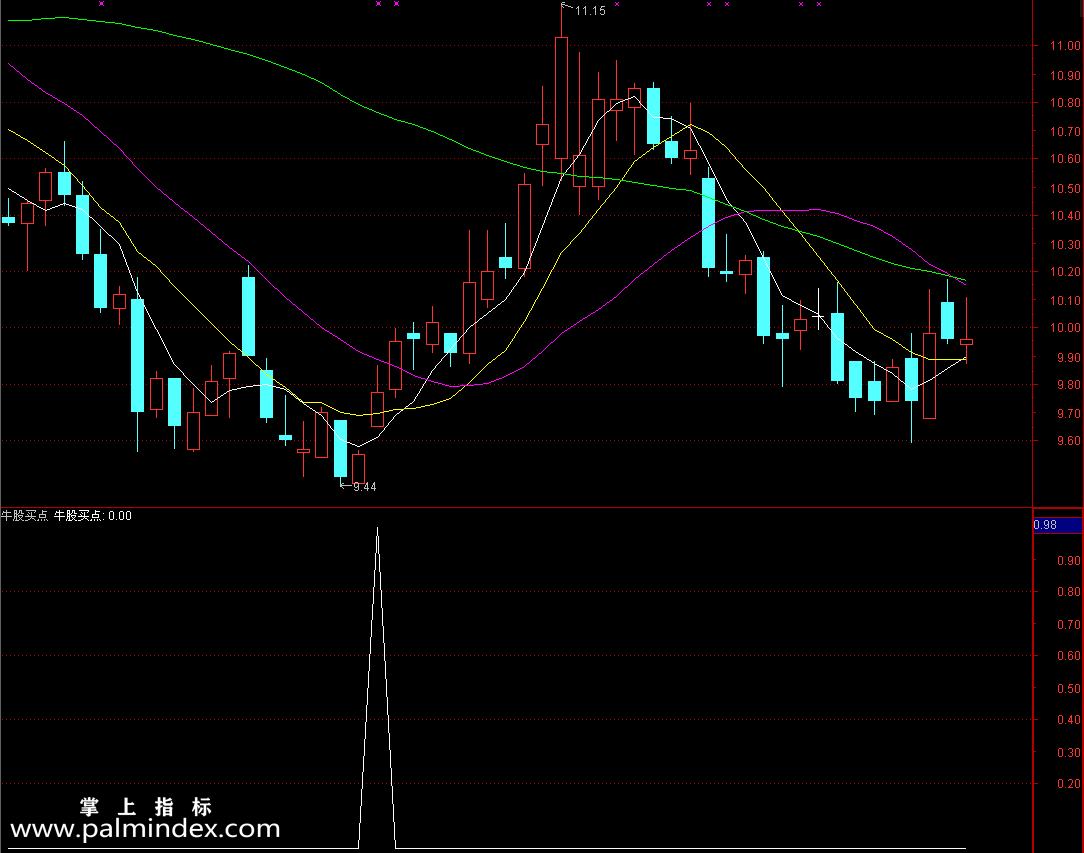Click the 10.10 price axis label
This screenshot has width=1084, height=853.
(x=1065, y=301)
